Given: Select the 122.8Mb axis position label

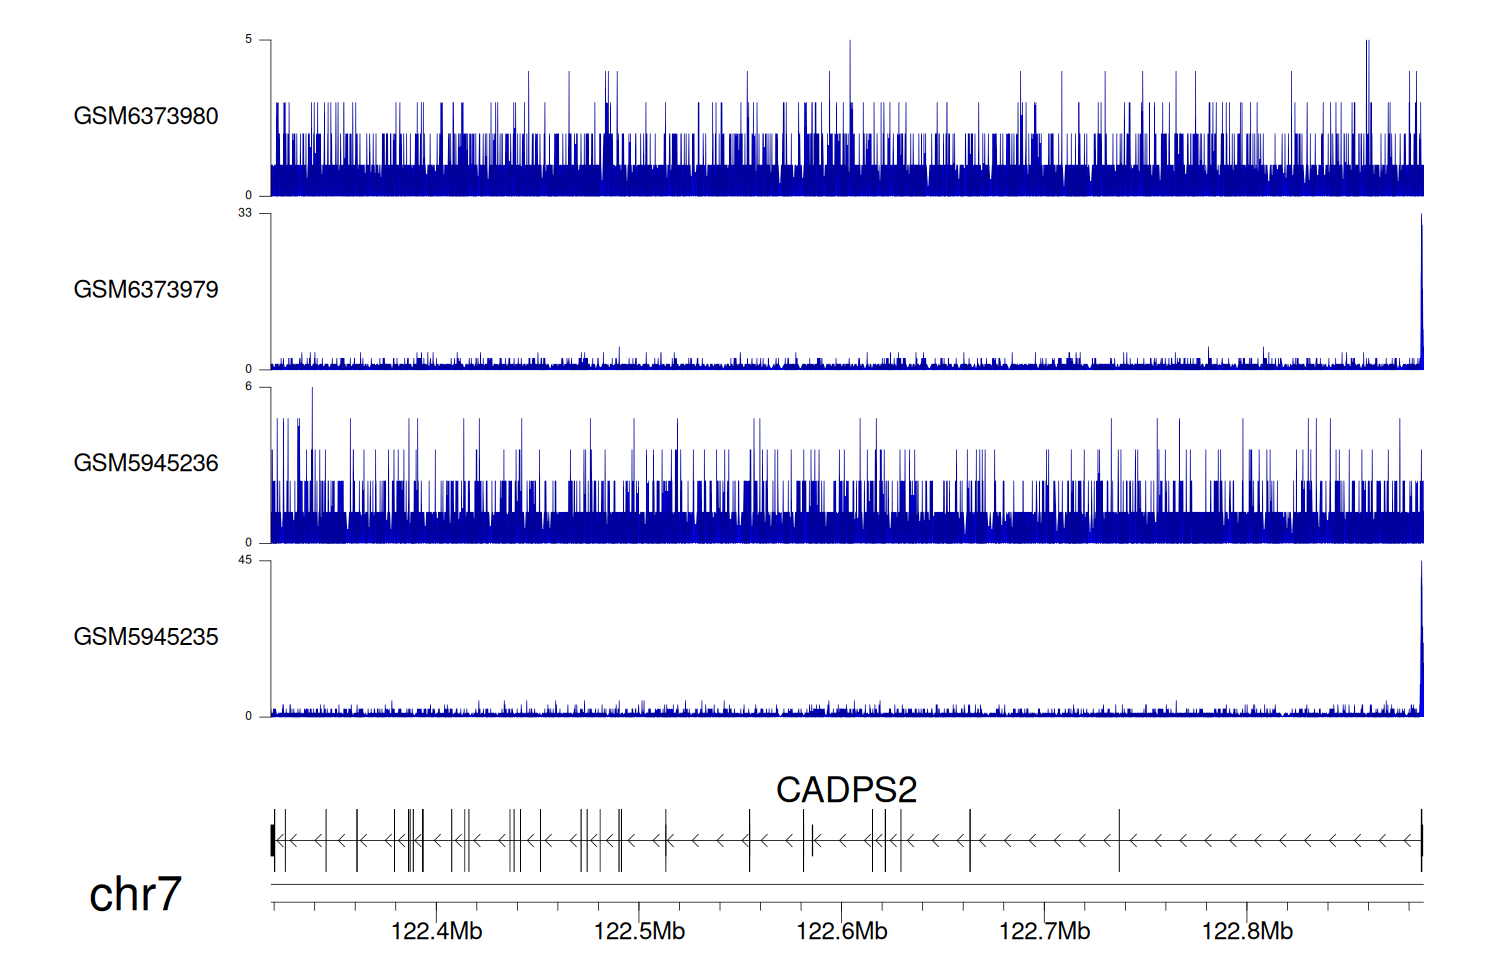Looking at the screenshot, I should pos(1247,932).
